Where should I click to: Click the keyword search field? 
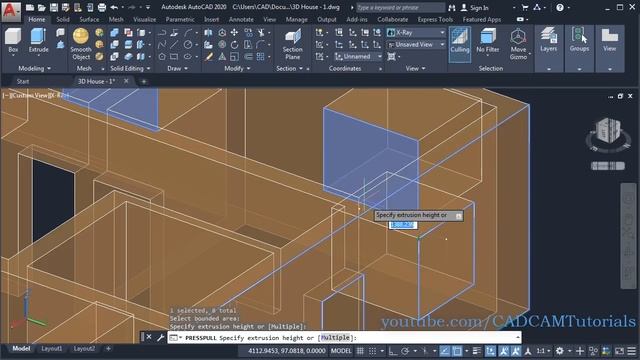click(400, 7)
